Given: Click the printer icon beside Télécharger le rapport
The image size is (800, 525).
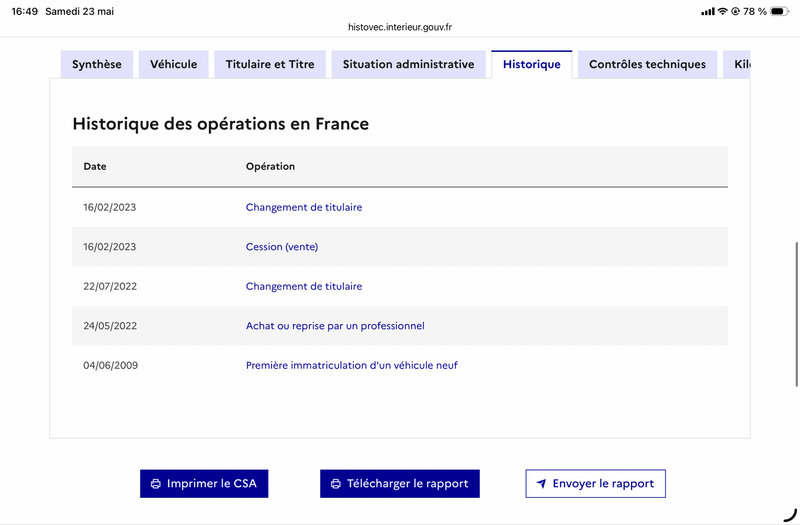Looking at the screenshot, I should tap(336, 484).
